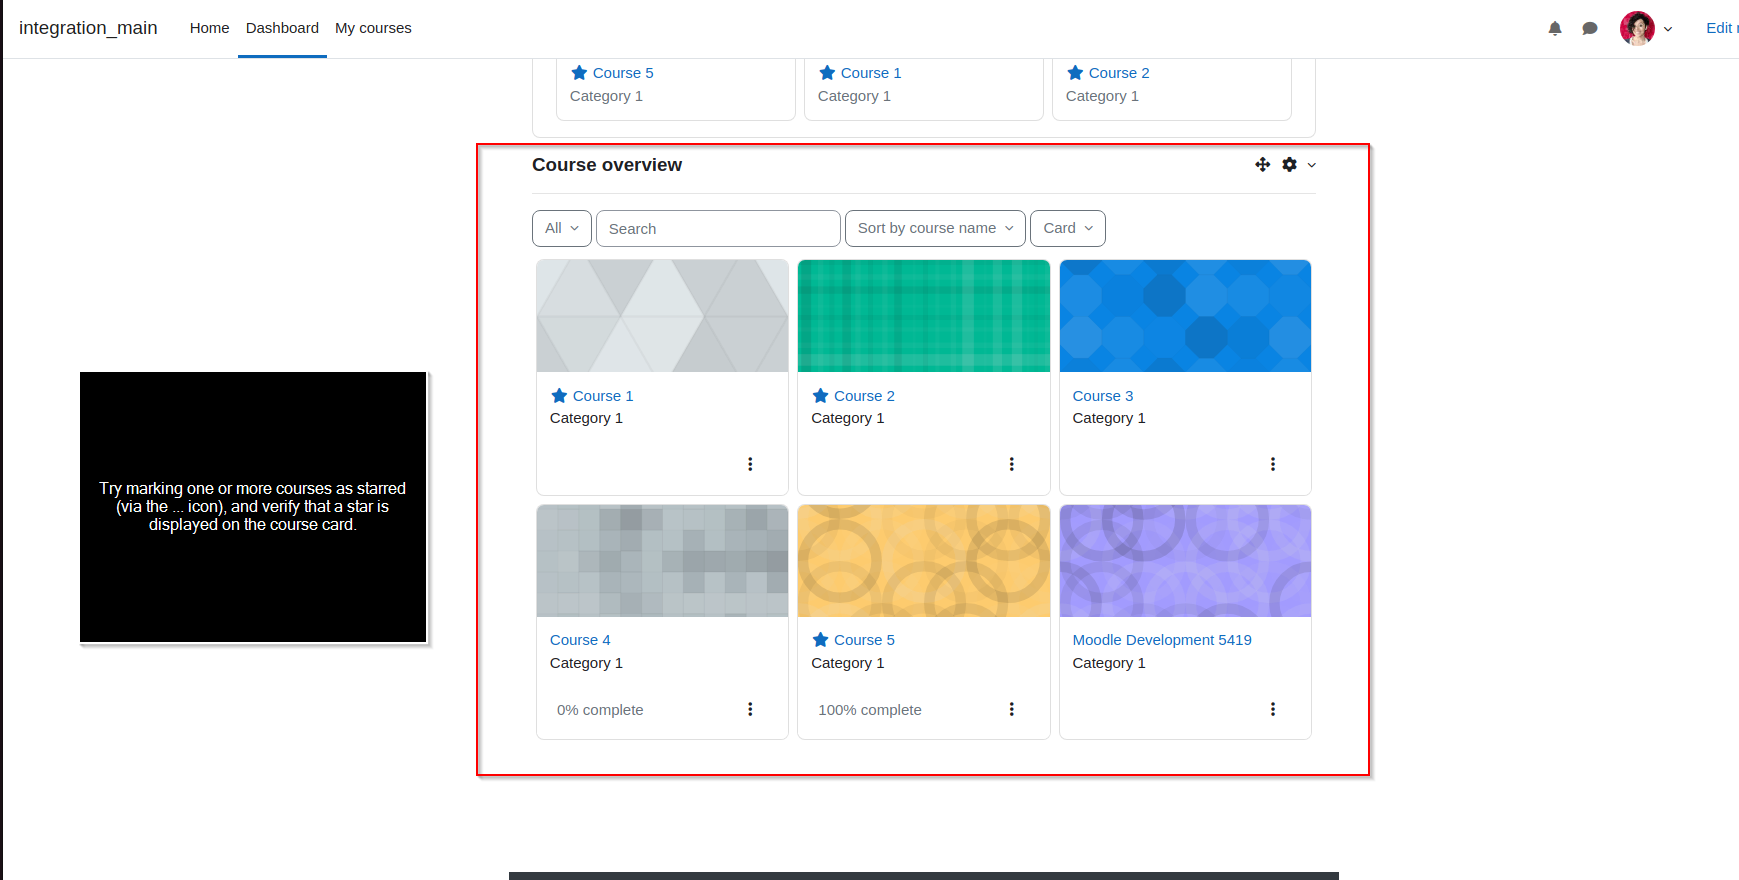The width and height of the screenshot is (1739, 880).
Task: Expand the chevron next to the gear icon
Action: tap(1312, 165)
